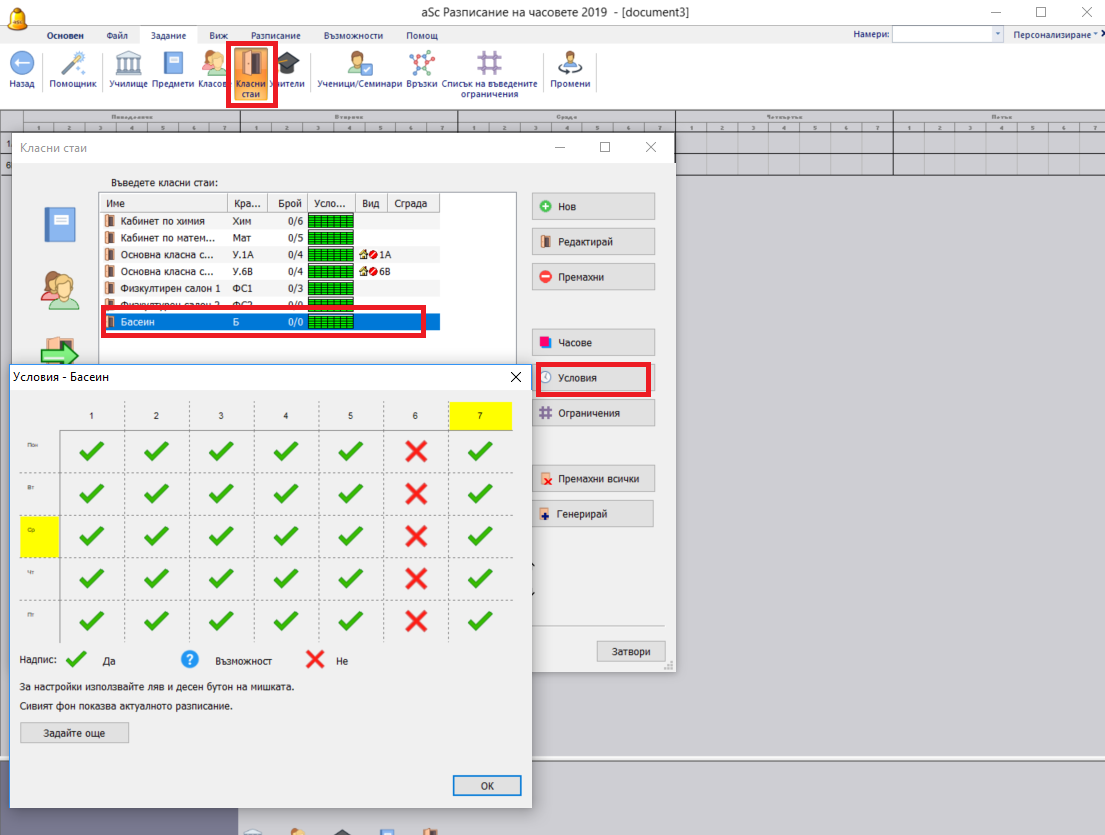Toggle the Friday period 7 checkmark cell
Viewport: 1105px width, 835px height.
[480, 620]
